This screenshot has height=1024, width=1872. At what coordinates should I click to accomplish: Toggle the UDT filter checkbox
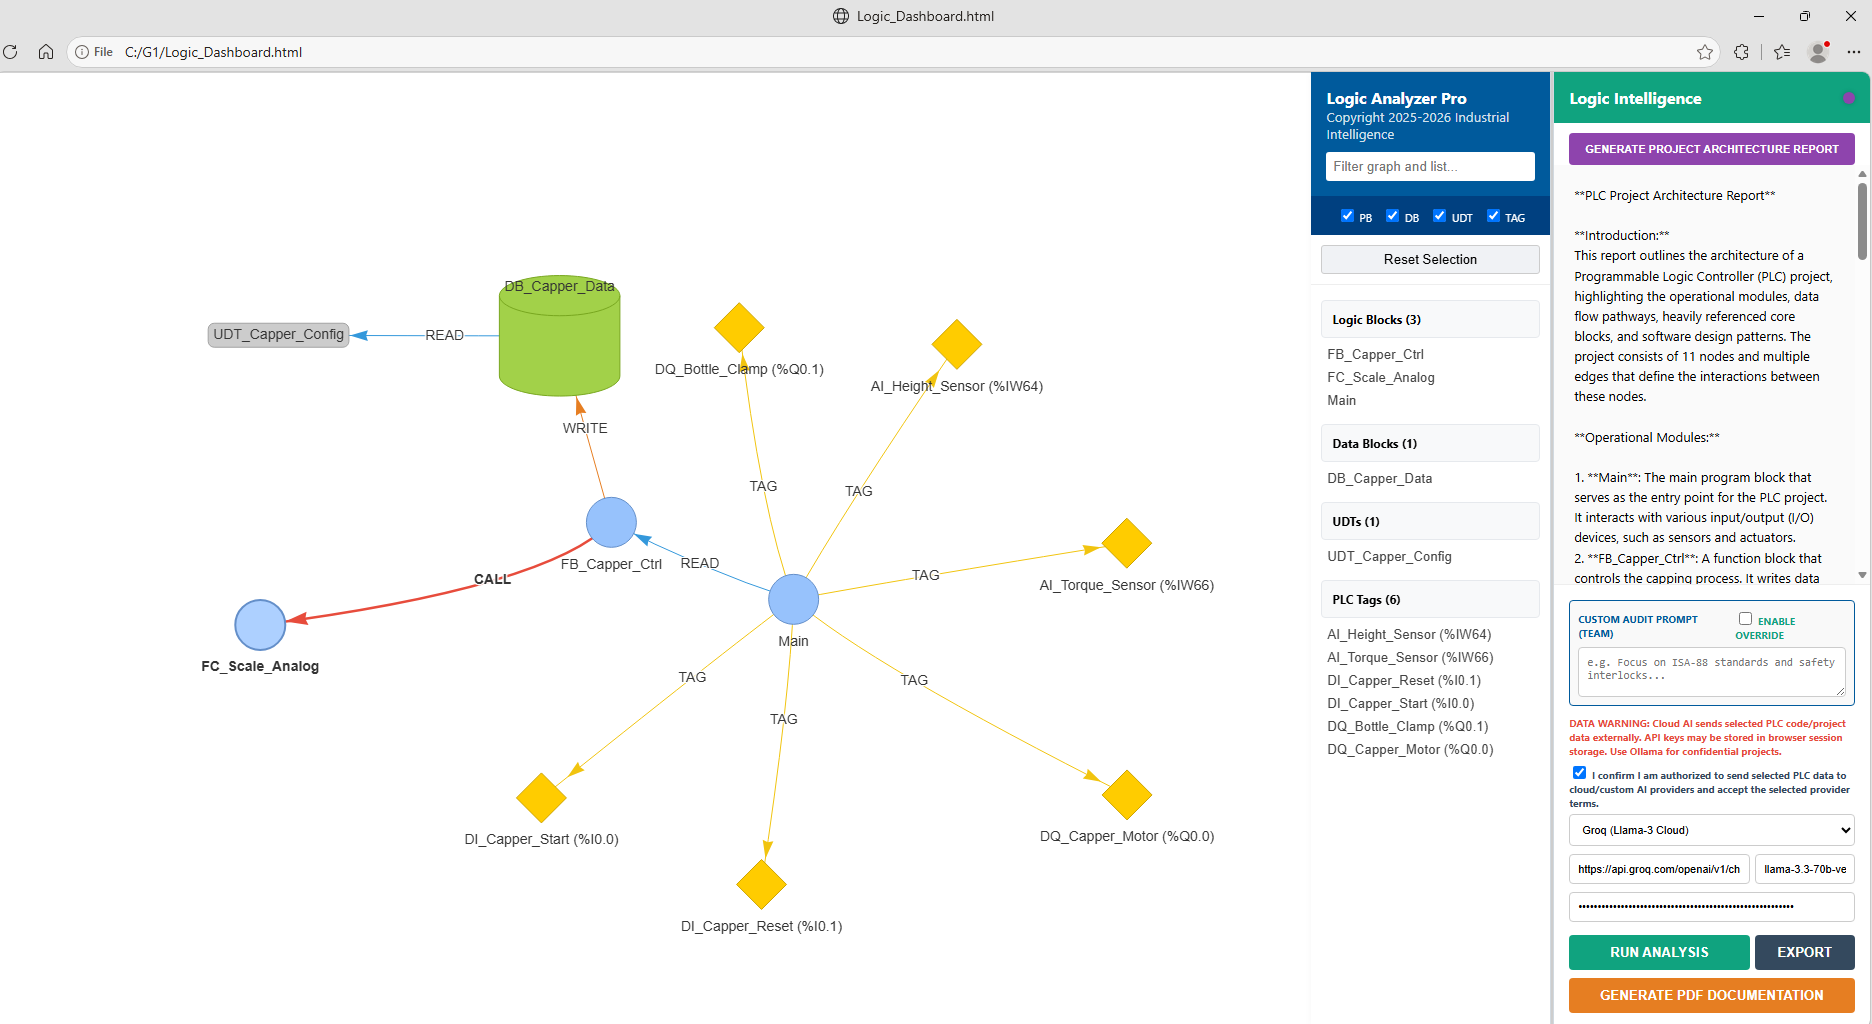[x=1439, y=216]
